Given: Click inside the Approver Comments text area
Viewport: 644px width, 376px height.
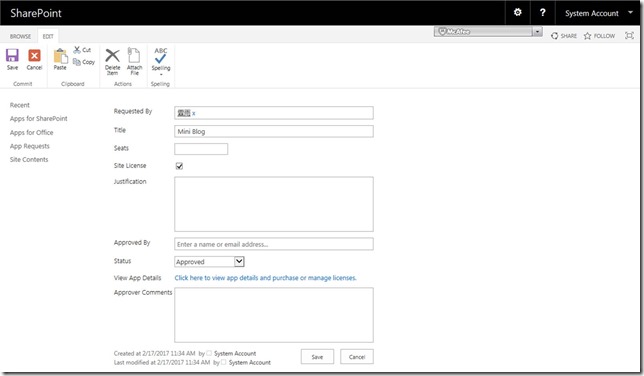Looking at the screenshot, I should (274, 315).
